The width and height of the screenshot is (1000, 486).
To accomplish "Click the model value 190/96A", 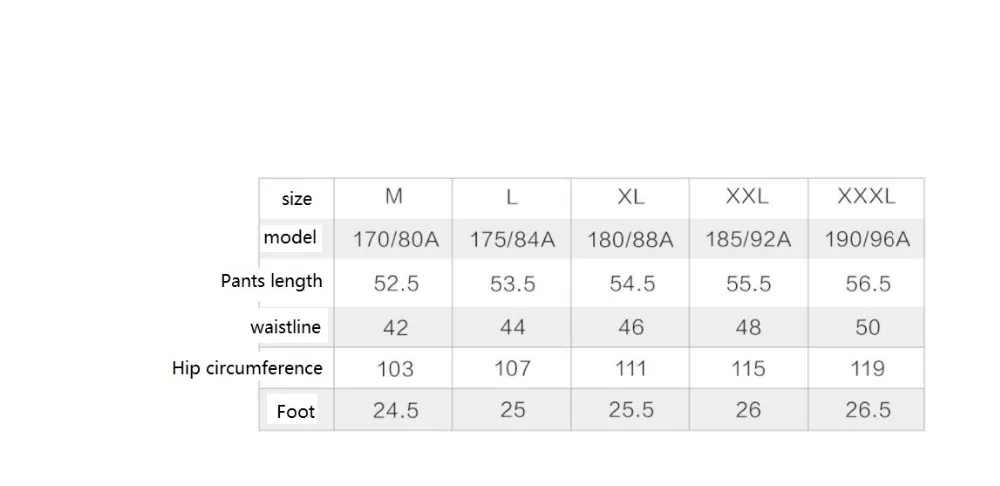I will (x=867, y=240).
